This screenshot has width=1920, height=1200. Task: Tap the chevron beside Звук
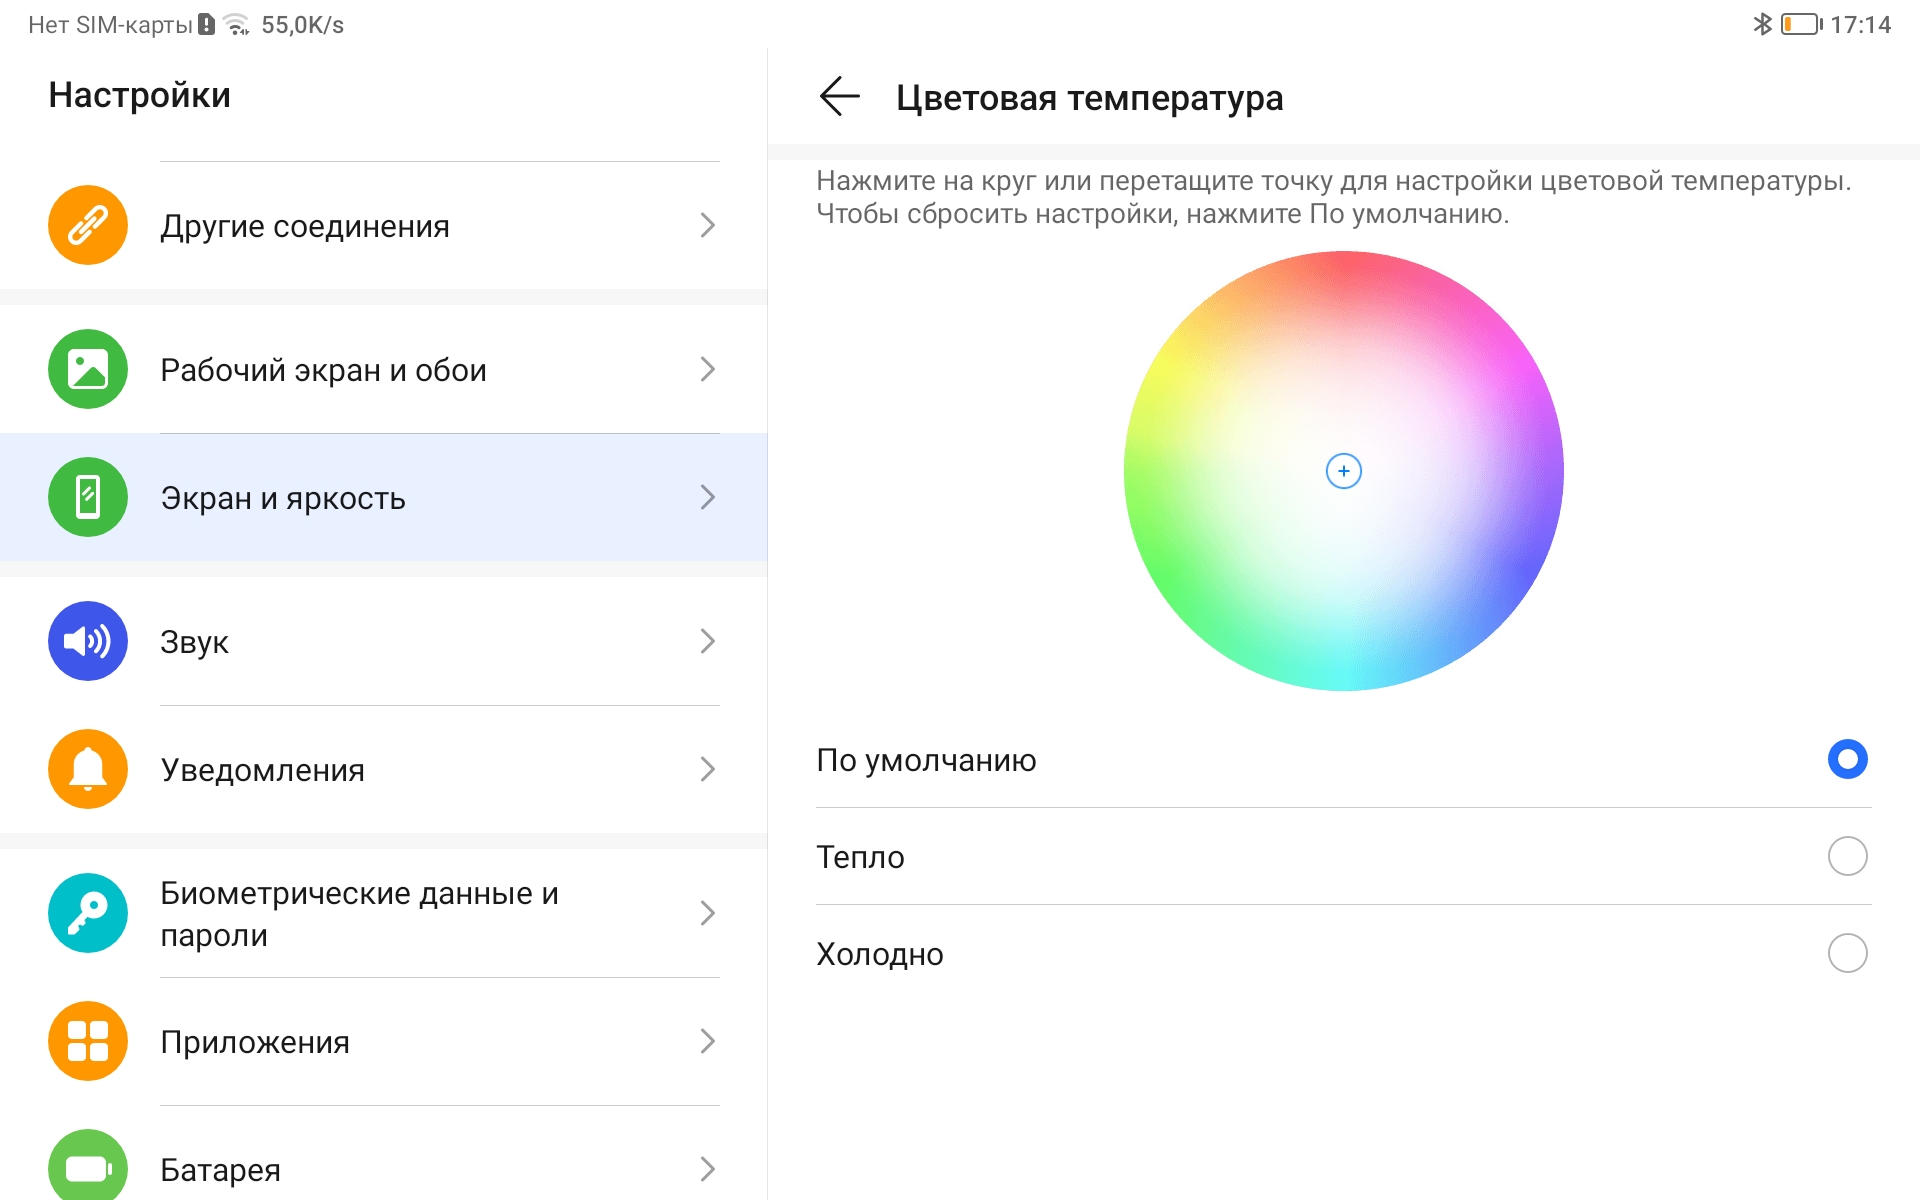pyautogui.click(x=708, y=641)
